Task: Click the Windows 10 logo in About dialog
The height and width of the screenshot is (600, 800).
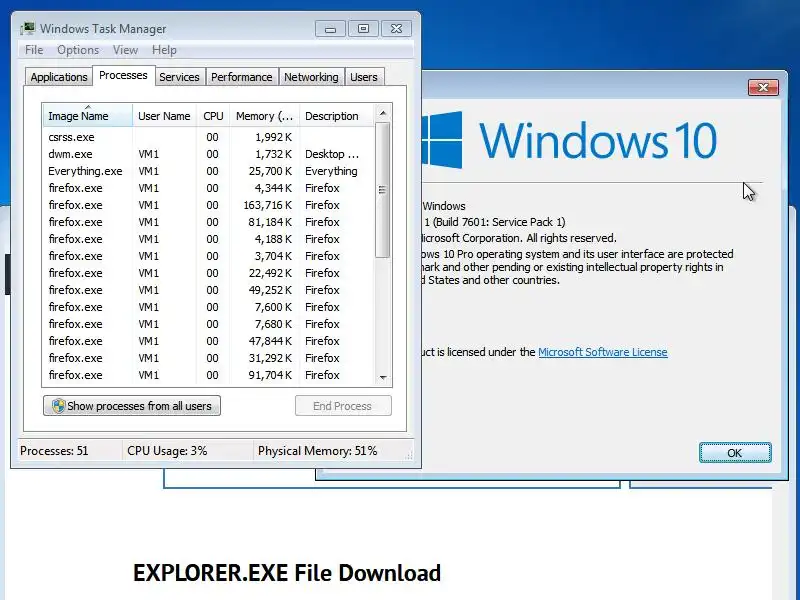Action: pos(570,140)
